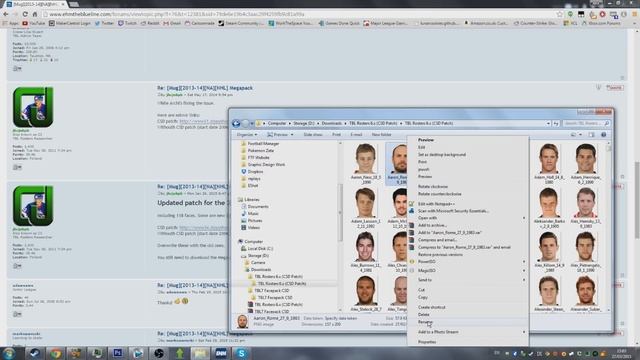Select Graphic Design Work folder in navigation pane

point(263,164)
